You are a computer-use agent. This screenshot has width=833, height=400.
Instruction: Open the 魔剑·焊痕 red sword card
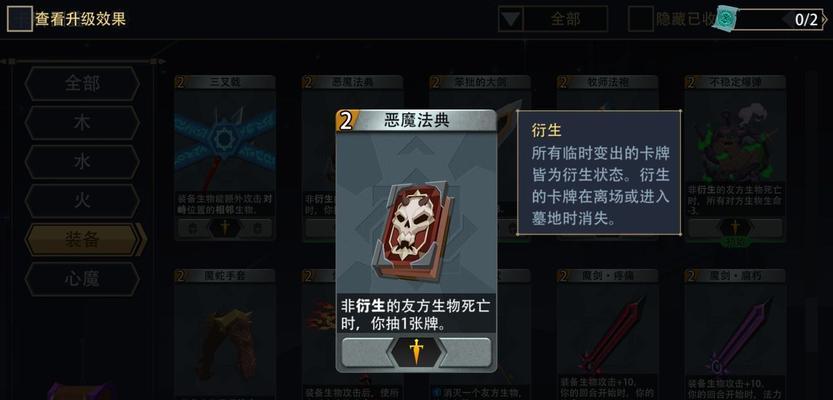(607, 328)
